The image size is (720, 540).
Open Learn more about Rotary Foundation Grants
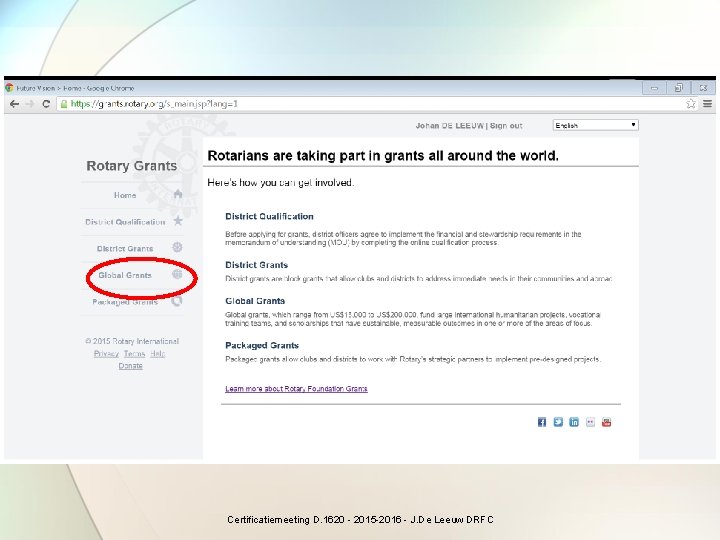click(x=296, y=388)
